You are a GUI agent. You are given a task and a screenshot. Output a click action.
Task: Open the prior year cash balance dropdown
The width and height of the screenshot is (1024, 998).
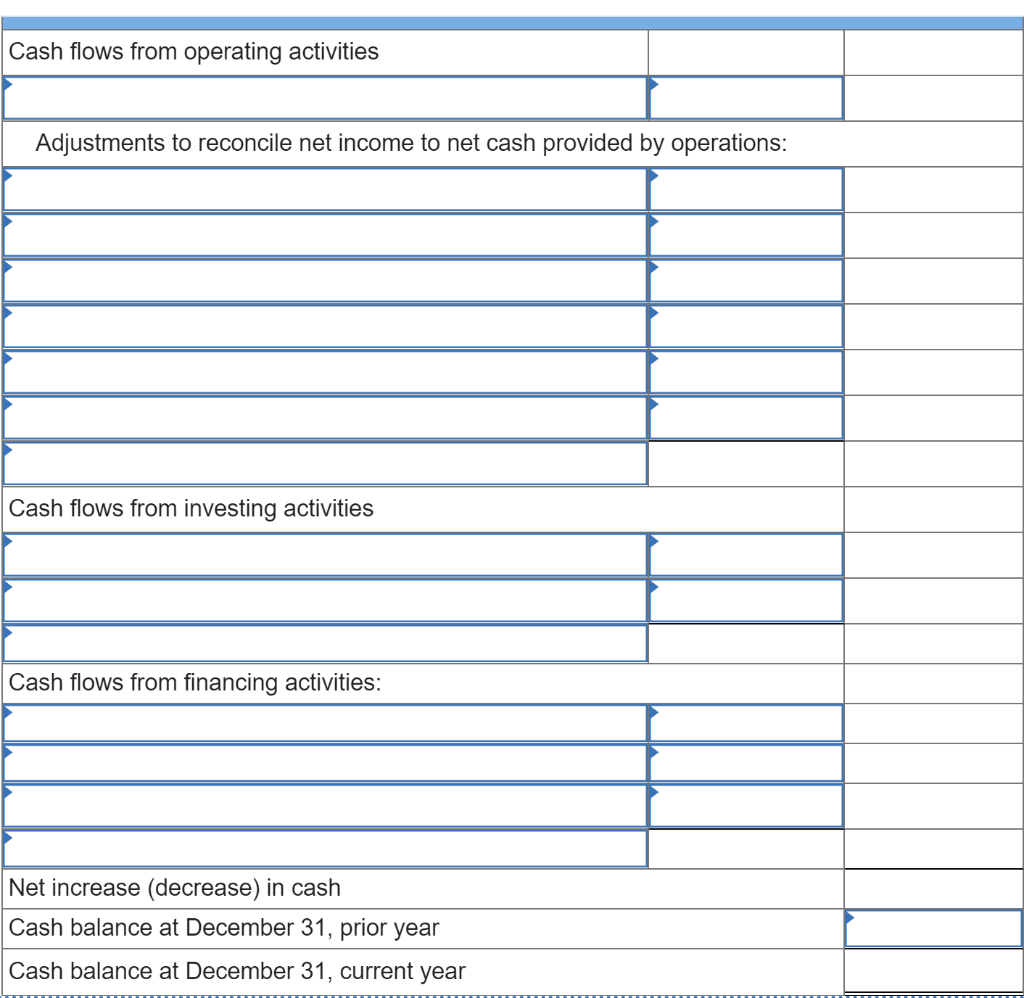coord(934,927)
